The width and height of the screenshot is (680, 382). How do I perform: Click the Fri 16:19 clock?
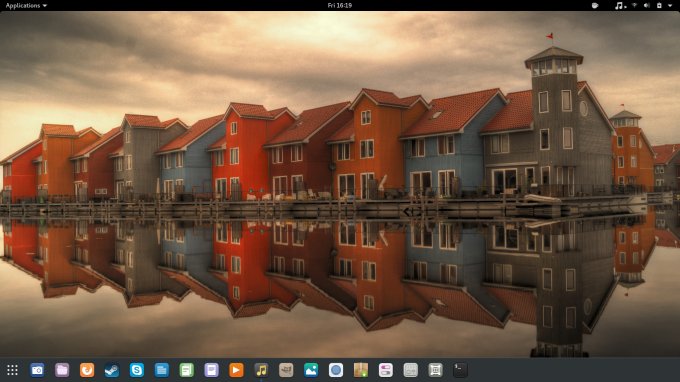tap(340, 5)
